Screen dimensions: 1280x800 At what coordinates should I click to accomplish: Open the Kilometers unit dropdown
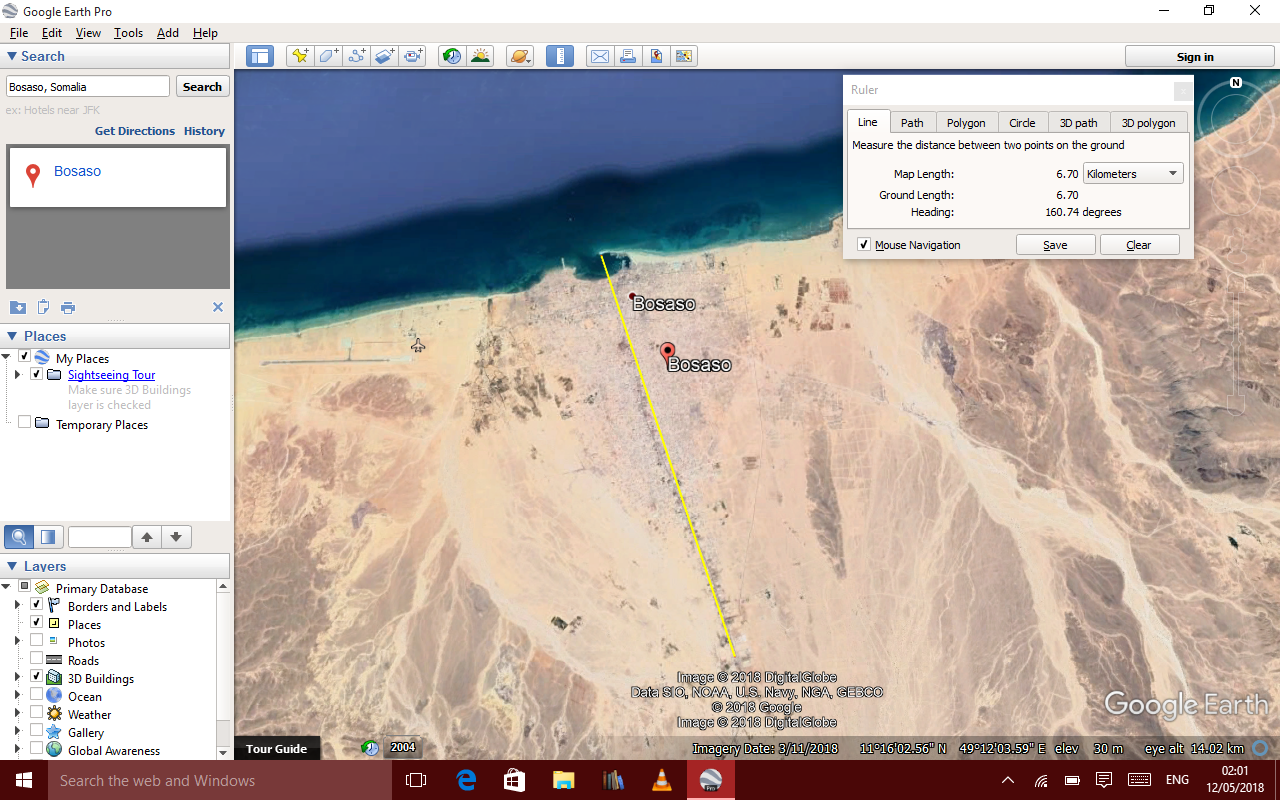(1133, 174)
